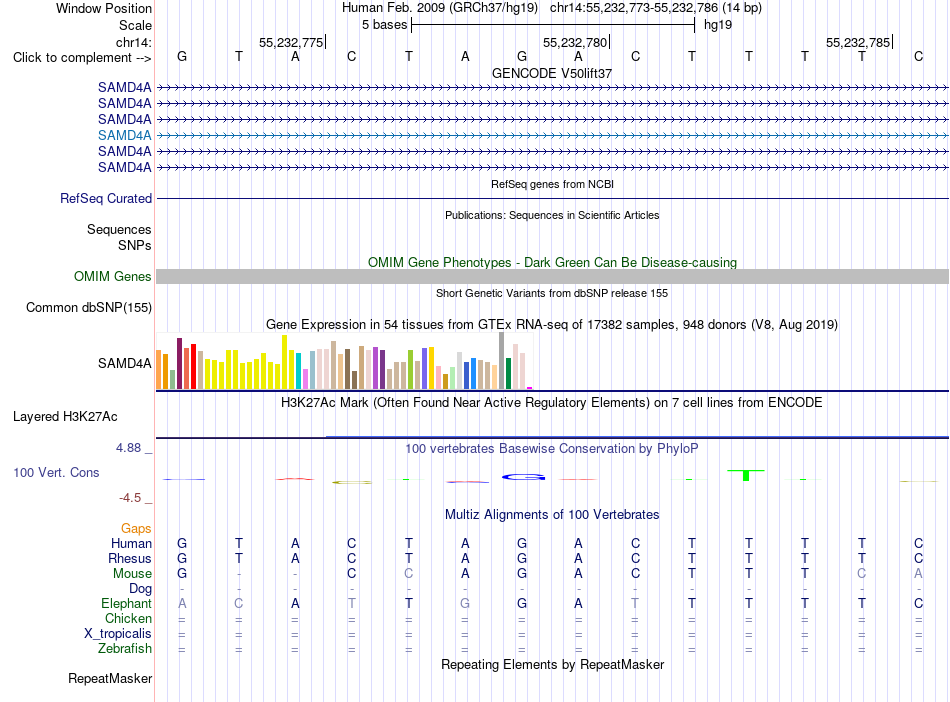Click the Common dbSNP(155) track label

88,307
